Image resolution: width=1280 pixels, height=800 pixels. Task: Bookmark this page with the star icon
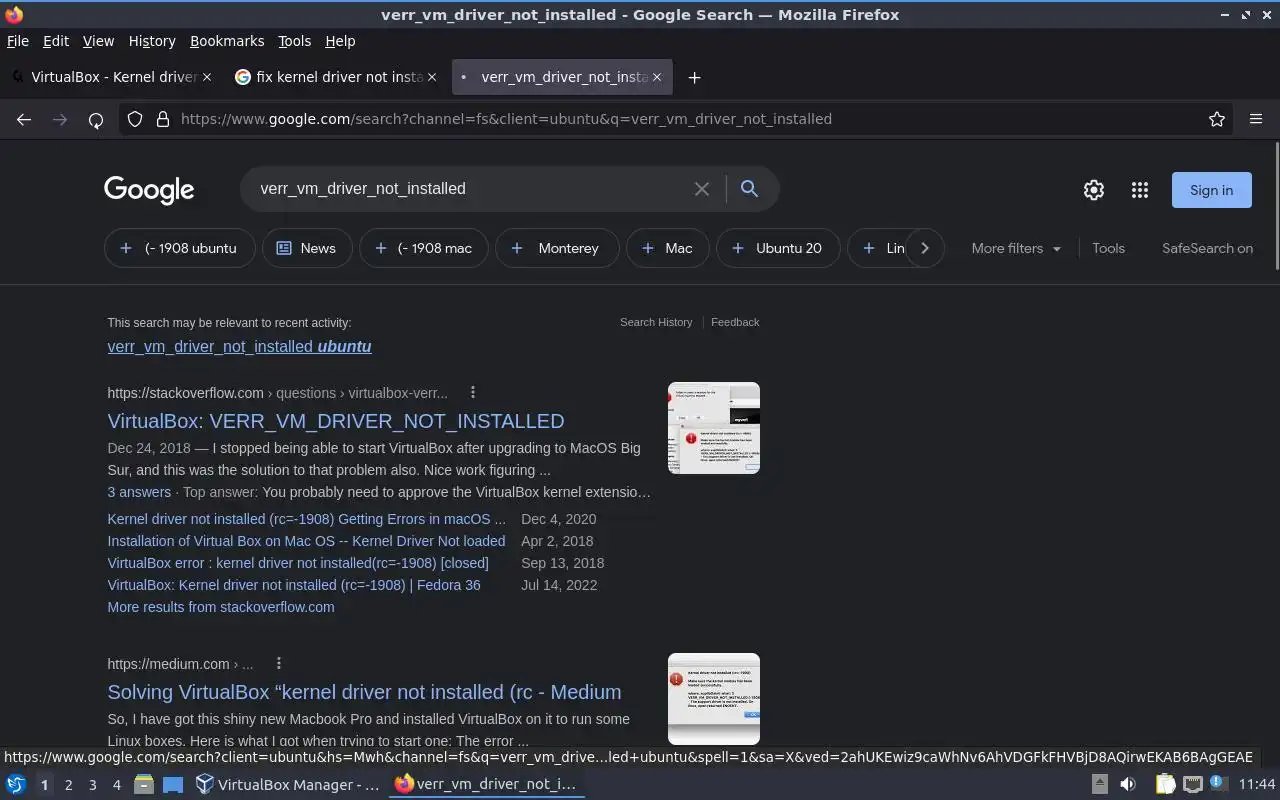[x=1217, y=119]
